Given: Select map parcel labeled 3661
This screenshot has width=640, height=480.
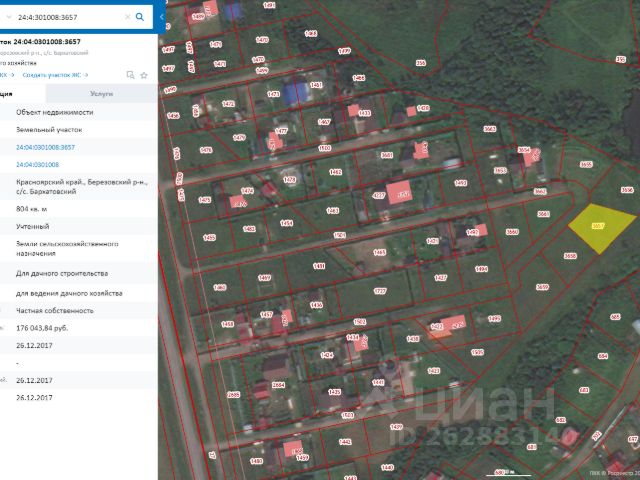Looking at the screenshot, I should pos(543,214).
